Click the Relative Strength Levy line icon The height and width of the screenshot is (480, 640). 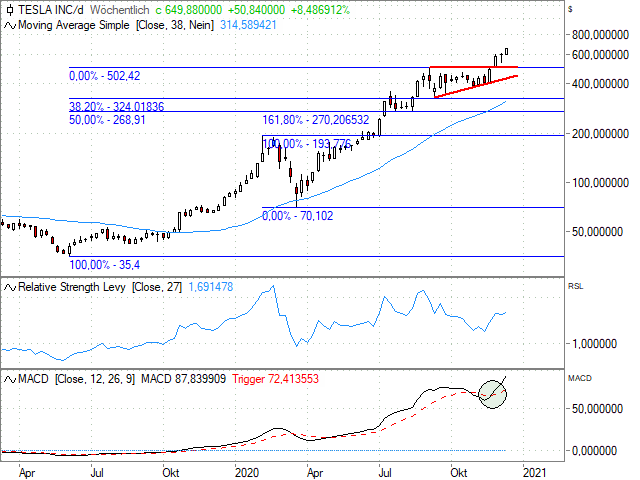tap(10, 287)
